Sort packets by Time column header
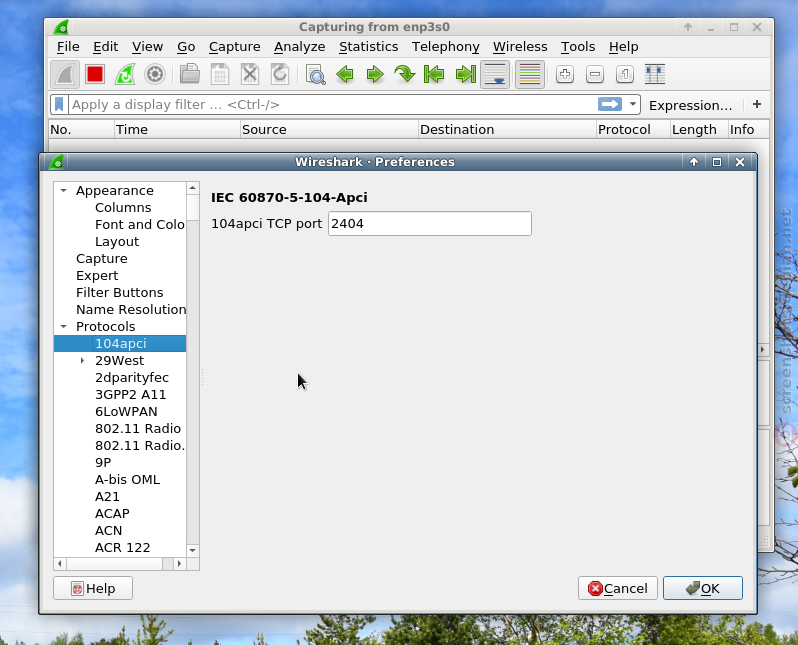 point(177,129)
